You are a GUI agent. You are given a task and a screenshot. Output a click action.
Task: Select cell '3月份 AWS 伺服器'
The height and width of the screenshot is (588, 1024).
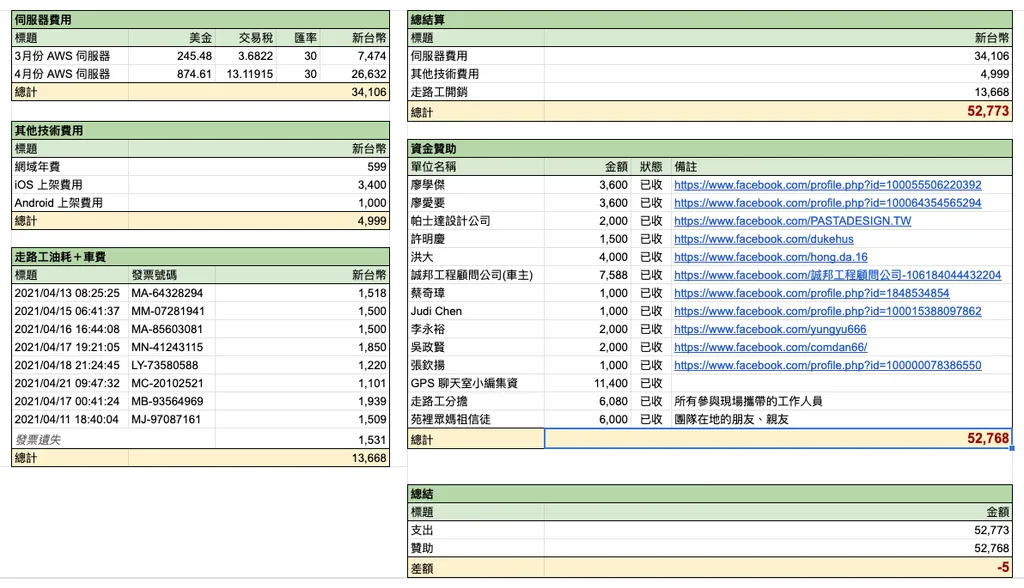(x=70, y=56)
